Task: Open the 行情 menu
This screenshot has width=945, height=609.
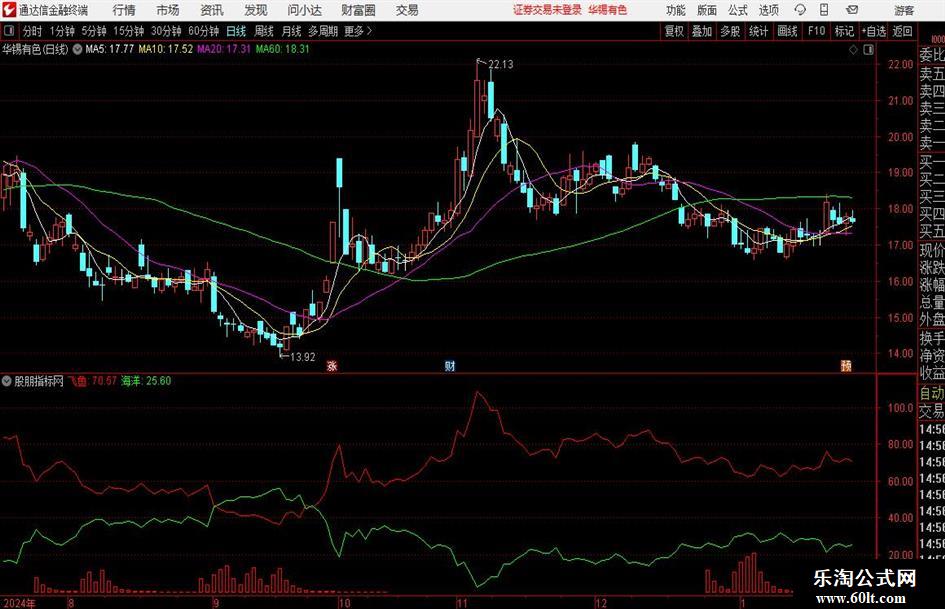Action: click(124, 10)
